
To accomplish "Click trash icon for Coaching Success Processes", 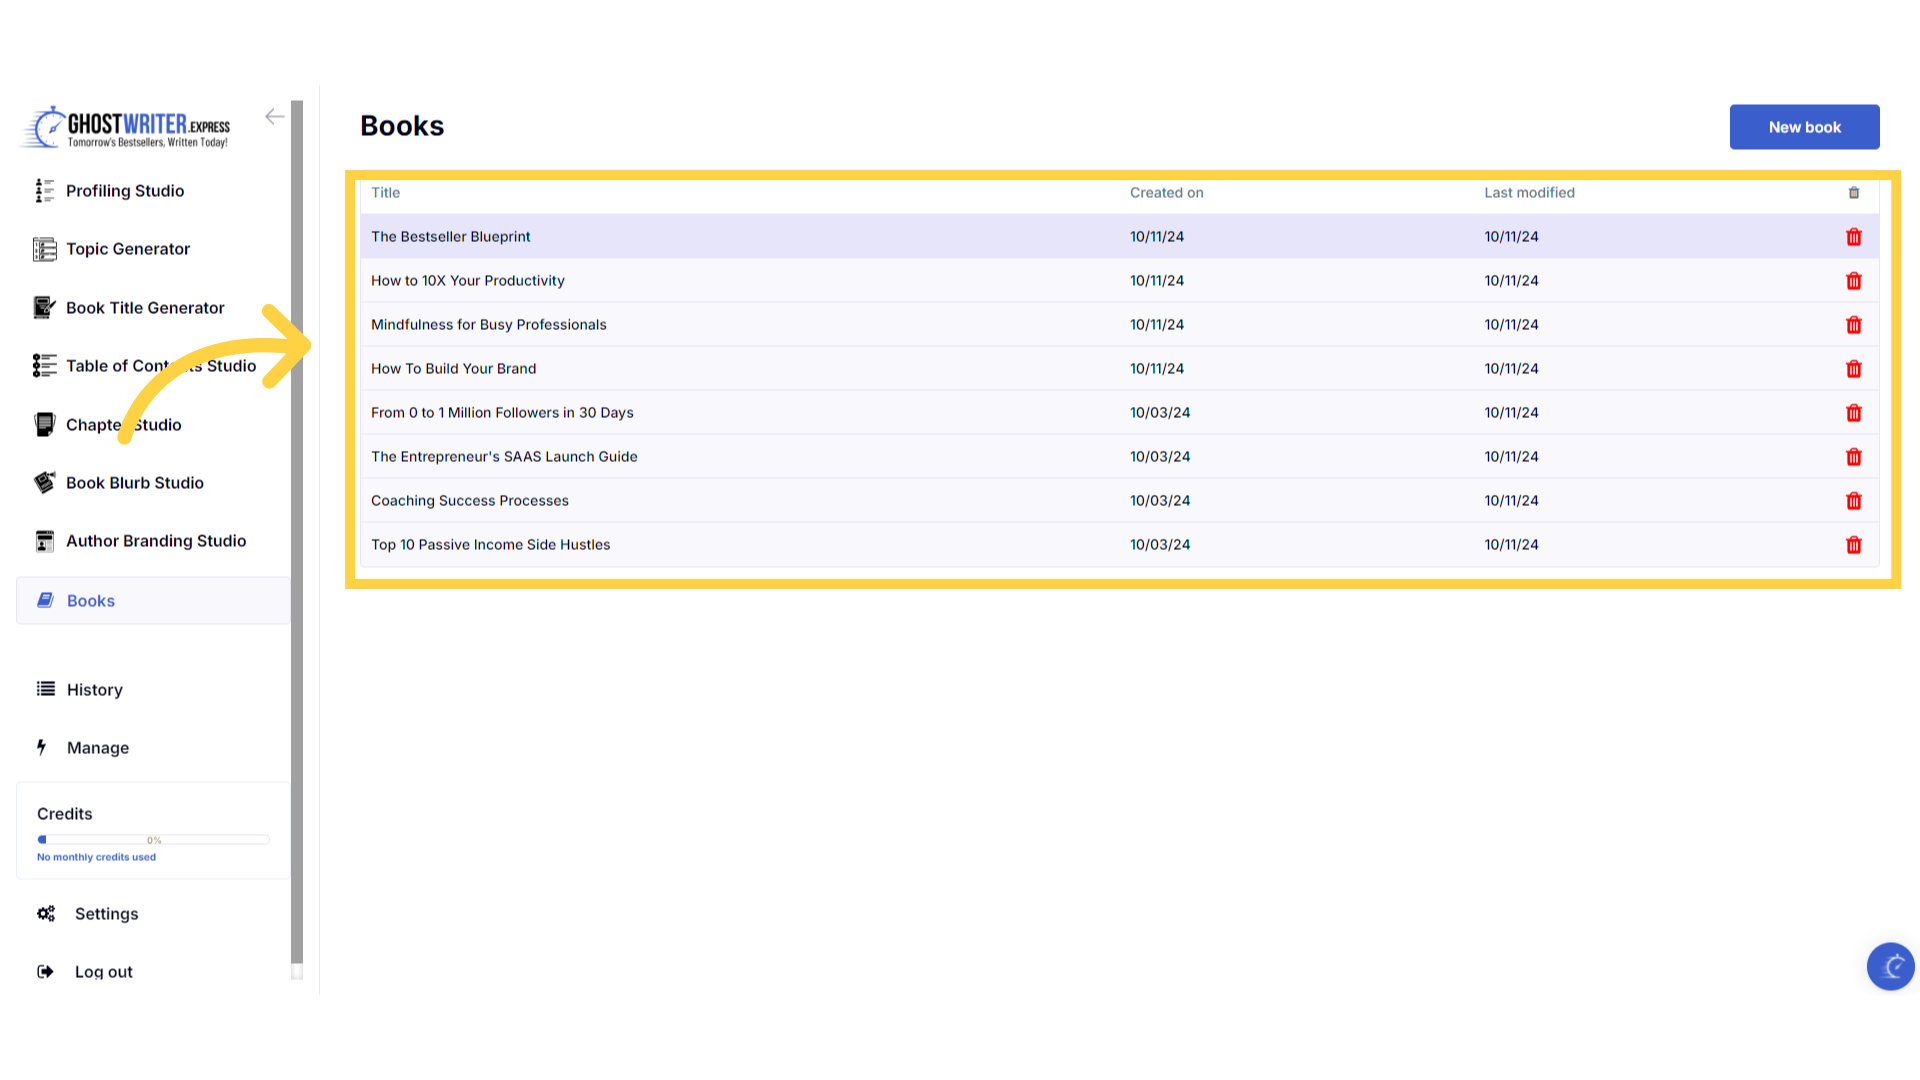I will pos(1853,501).
